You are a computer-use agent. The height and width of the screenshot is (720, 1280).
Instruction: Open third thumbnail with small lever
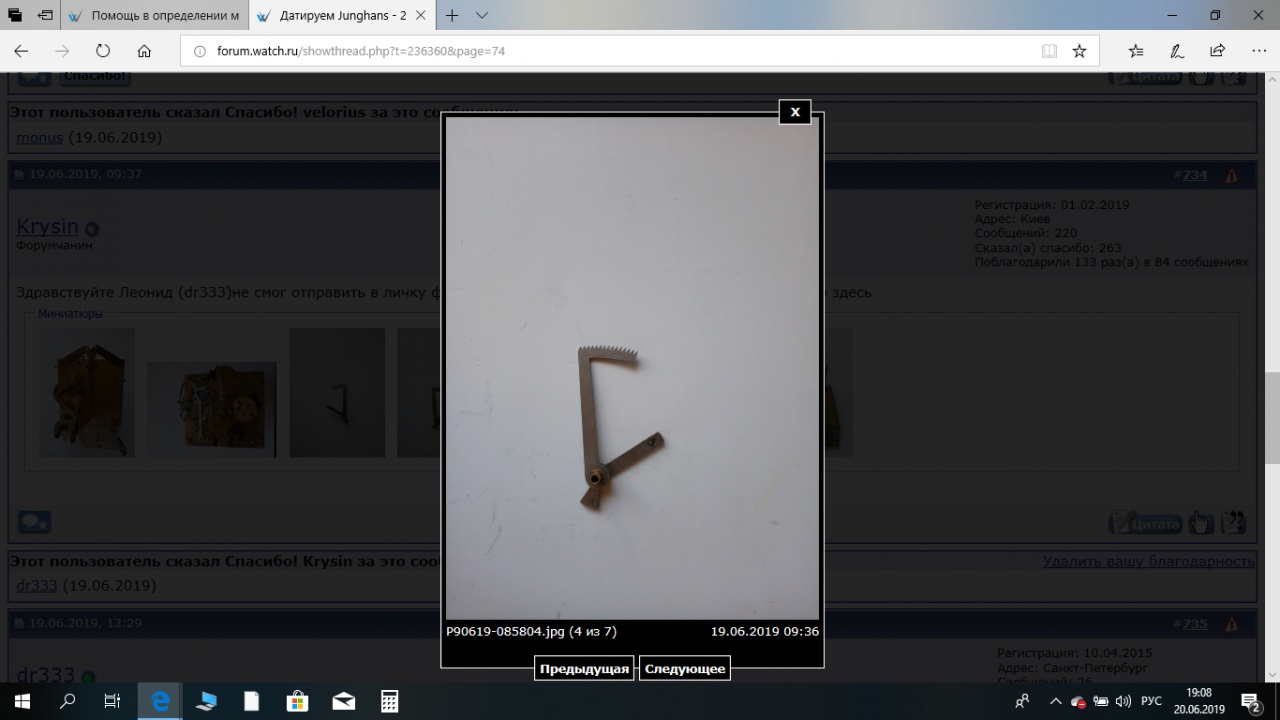coord(337,392)
